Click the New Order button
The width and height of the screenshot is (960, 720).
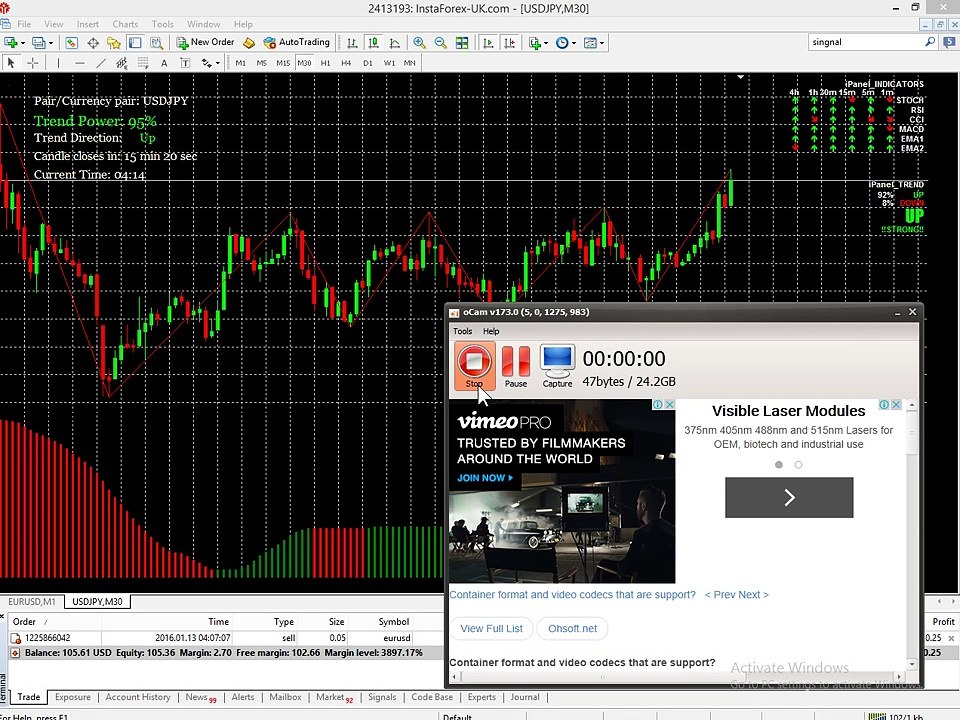click(x=205, y=42)
